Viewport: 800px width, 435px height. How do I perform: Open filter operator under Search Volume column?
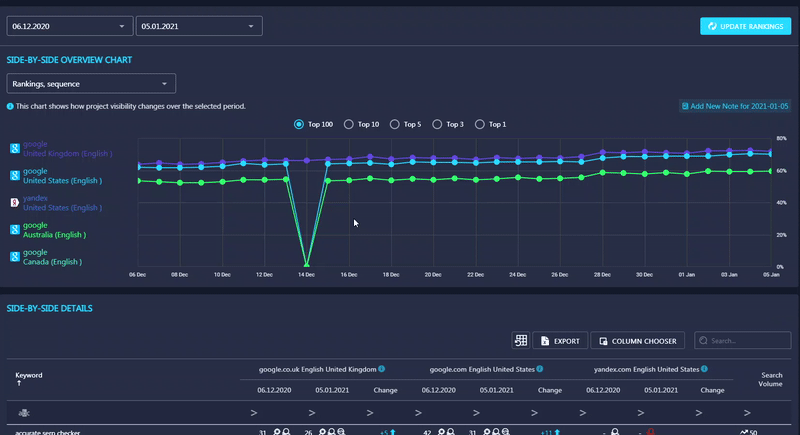[x=747, y=413]
